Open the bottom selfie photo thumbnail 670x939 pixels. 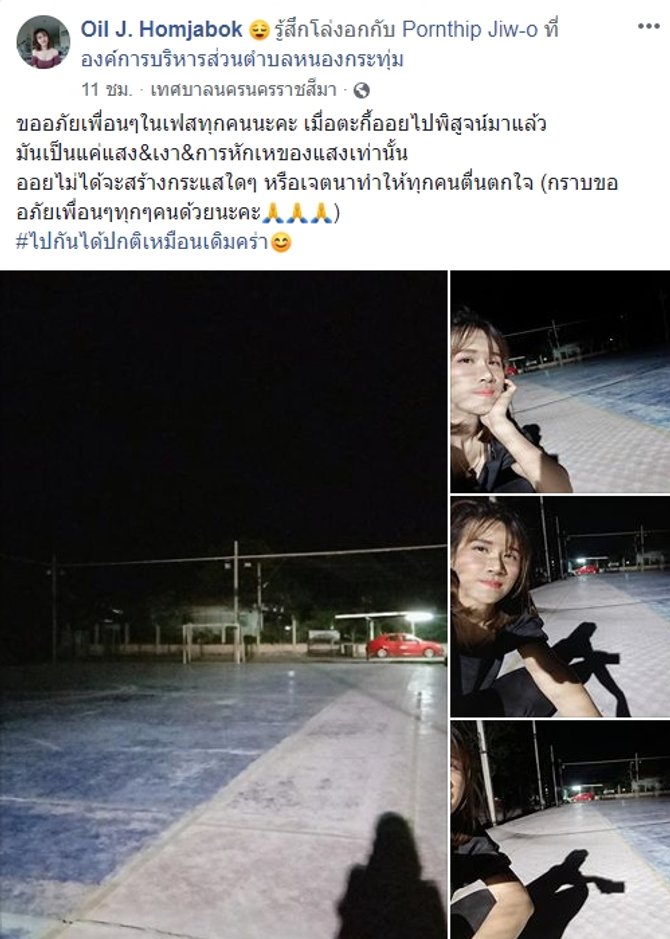click(560, 830)
